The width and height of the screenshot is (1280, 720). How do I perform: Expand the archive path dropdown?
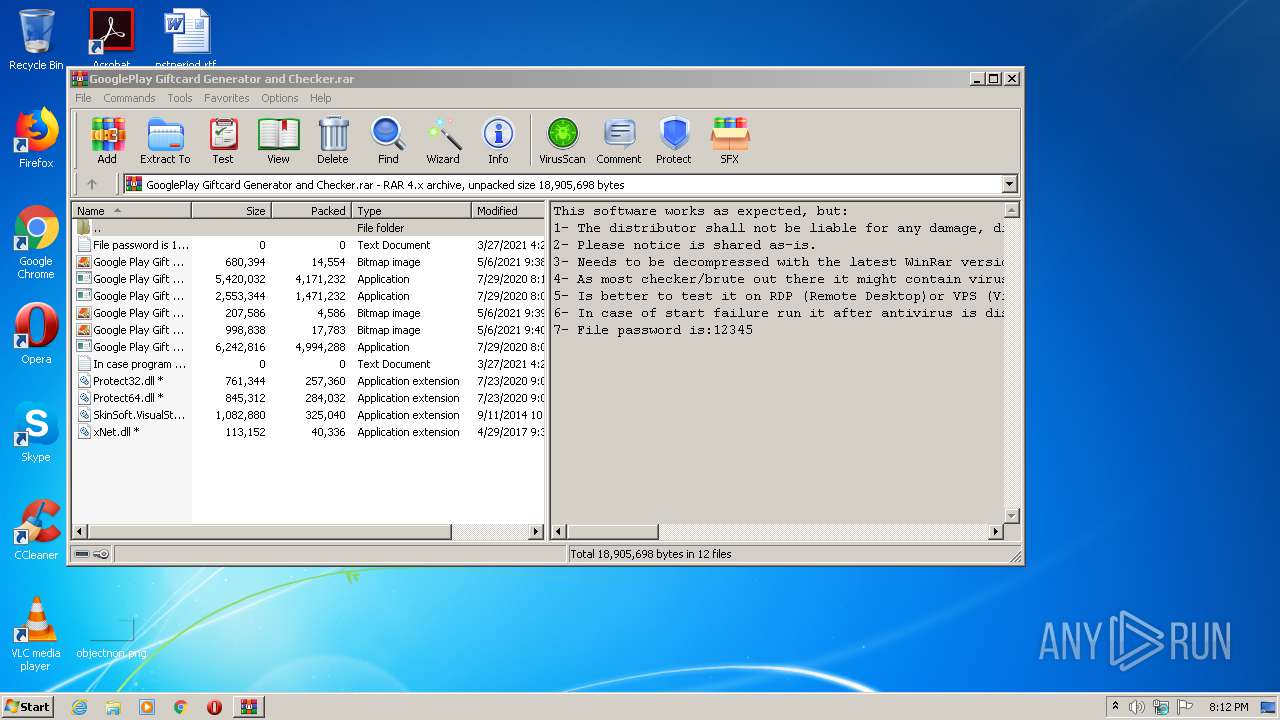(1009, 184)
